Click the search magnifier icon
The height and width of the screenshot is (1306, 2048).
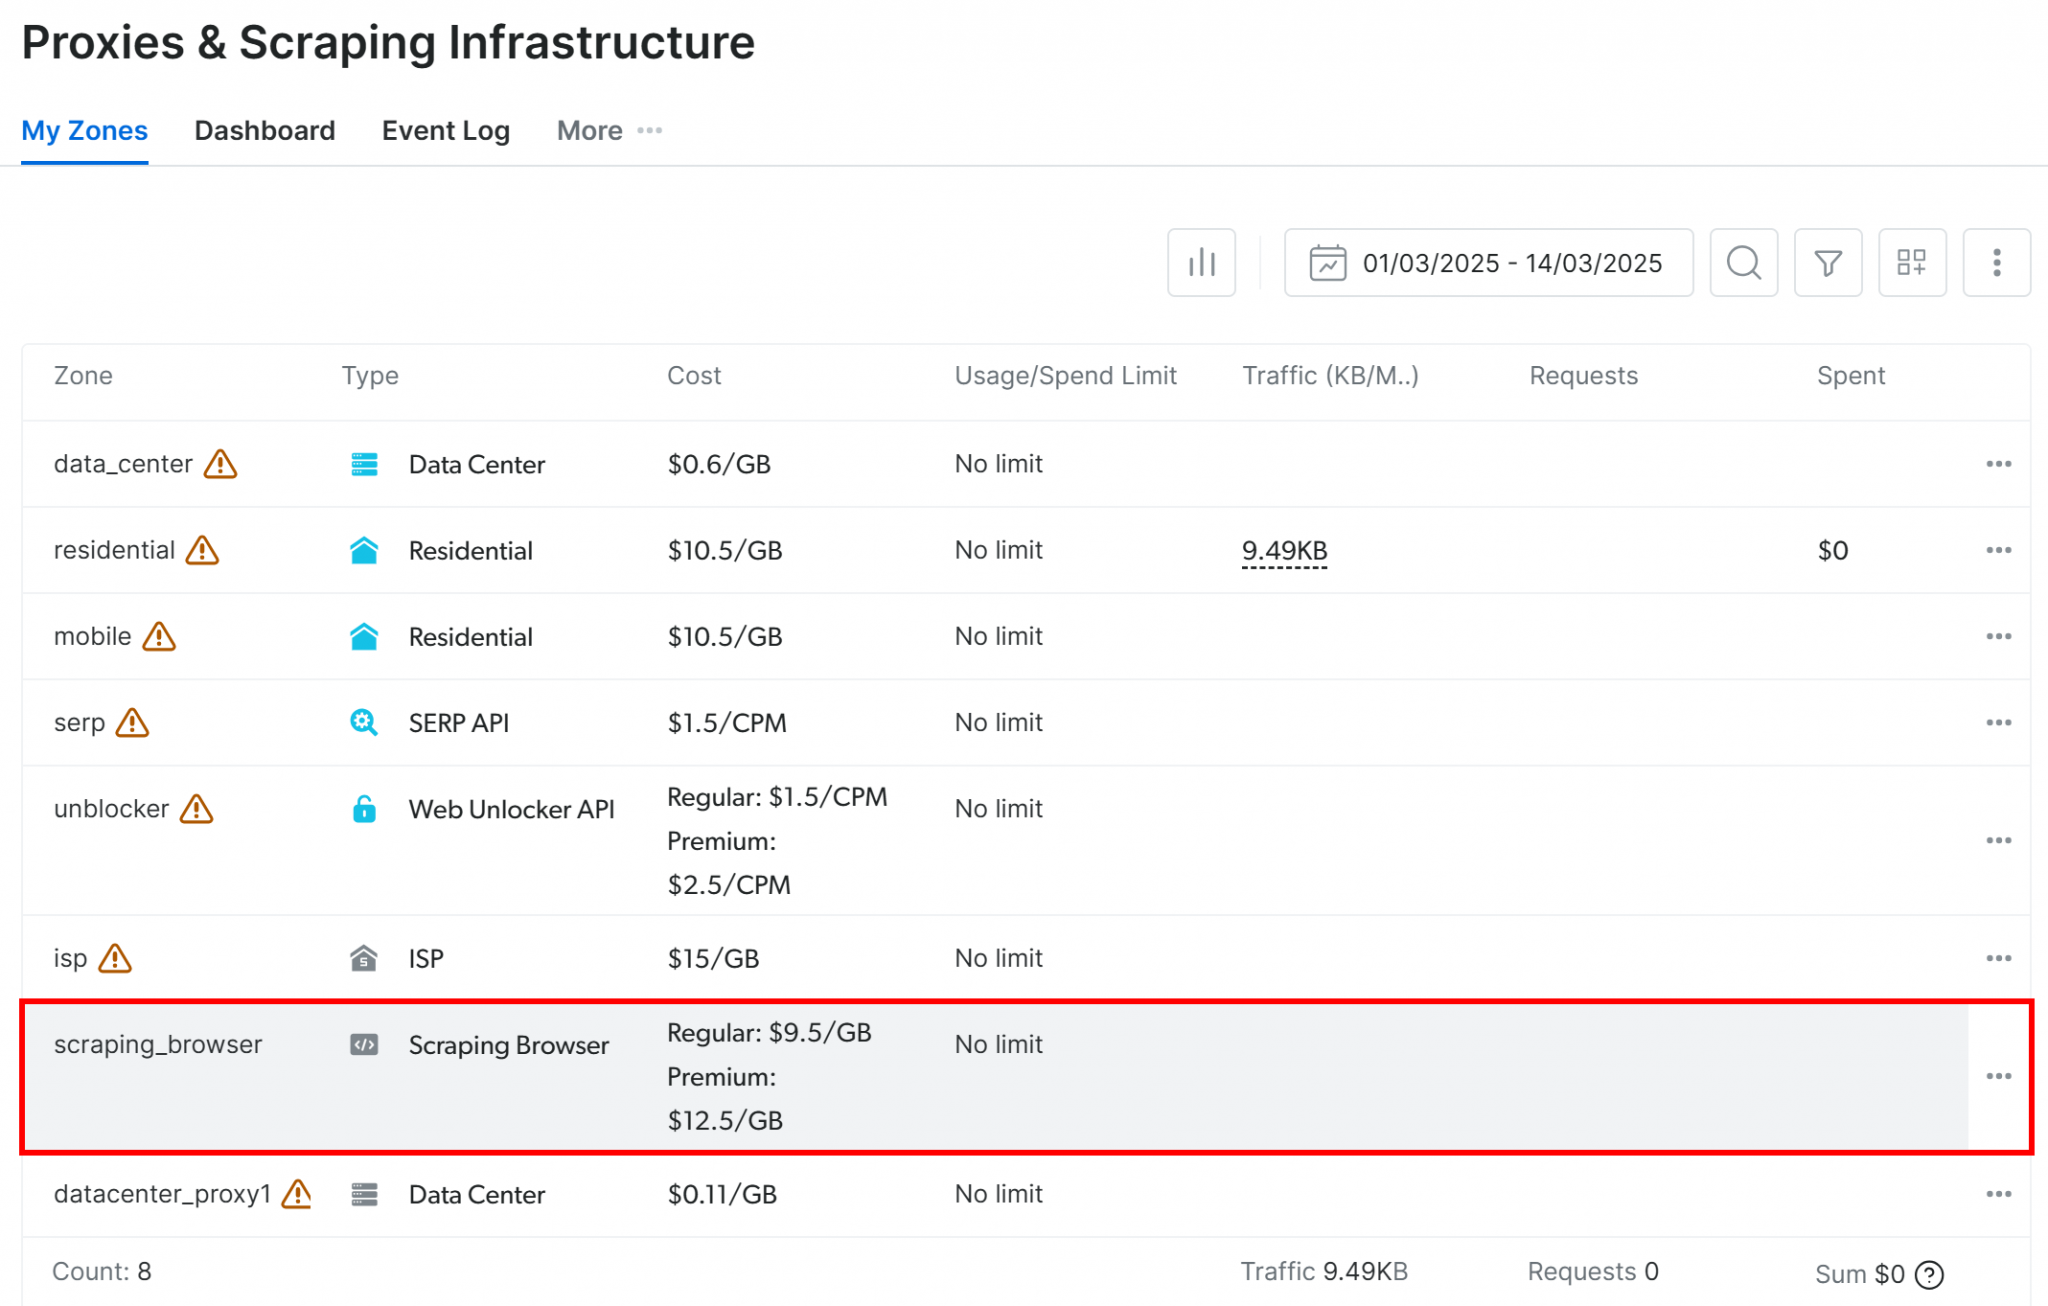(x=1743, y=263)
